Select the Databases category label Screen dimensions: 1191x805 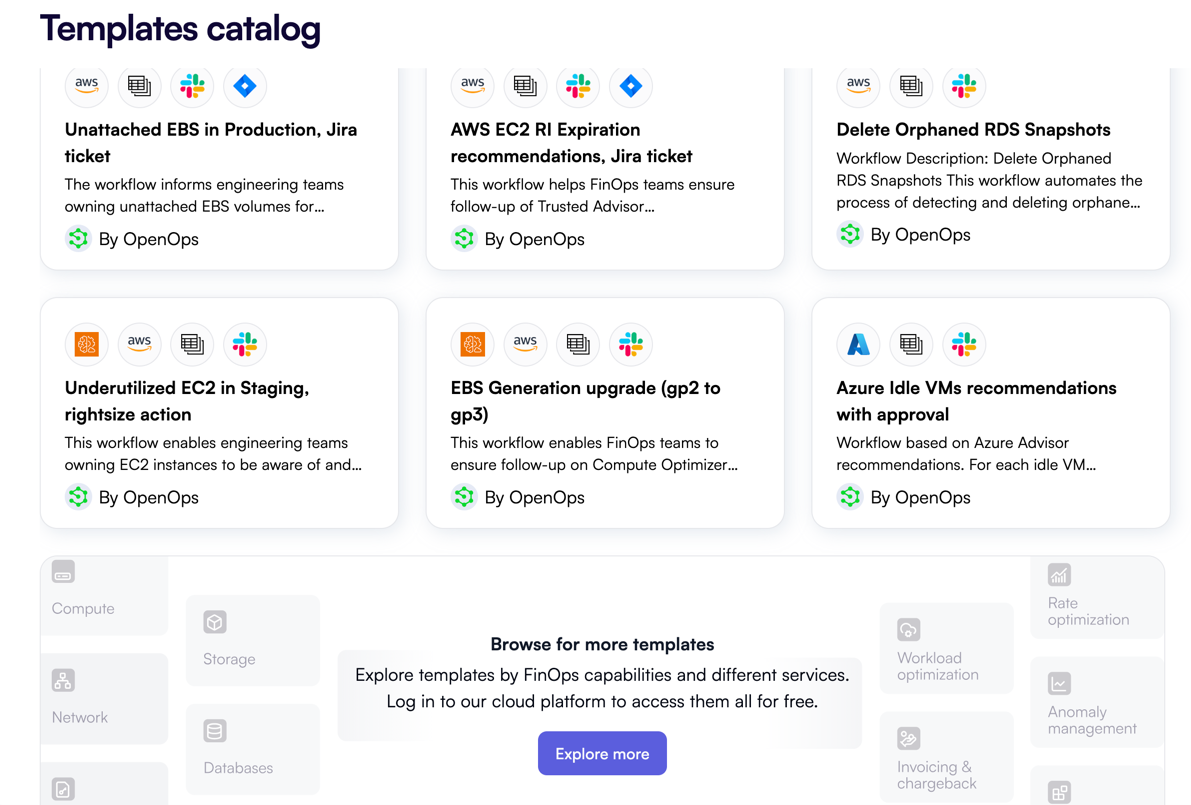coord(238,768)
